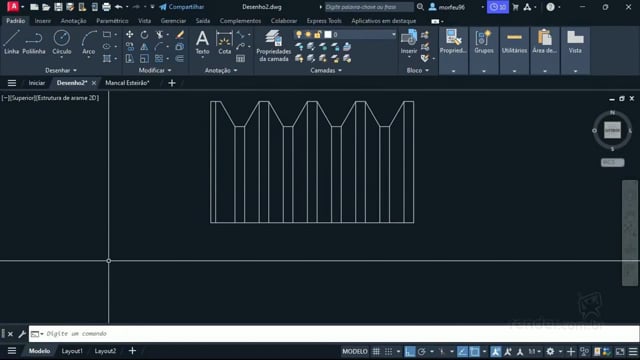Screen dimensions: 640x360
Task: Activate the Array tool
Action: coord(159,59)
